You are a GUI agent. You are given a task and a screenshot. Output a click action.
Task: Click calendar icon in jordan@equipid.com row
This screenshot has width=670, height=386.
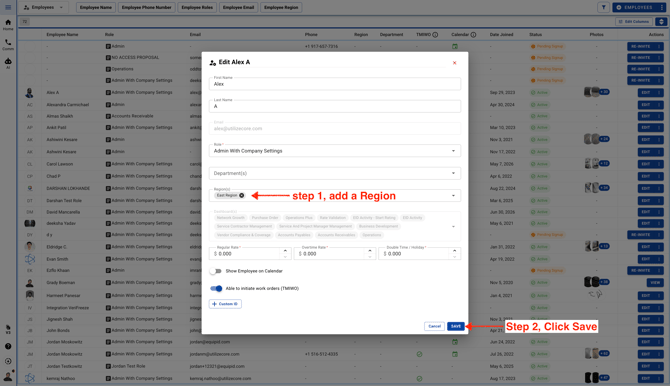pyautogui.click(x=455, y=342)
